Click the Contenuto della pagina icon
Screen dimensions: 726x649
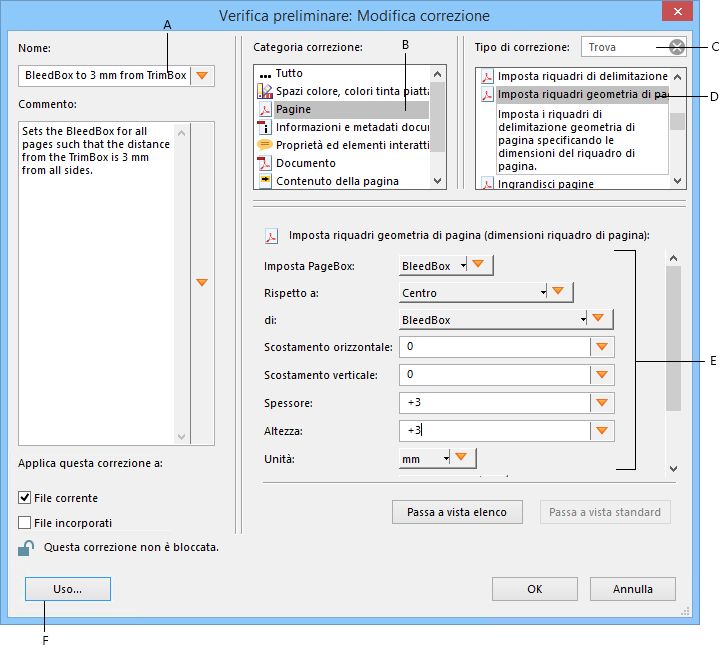pos(265,180)
